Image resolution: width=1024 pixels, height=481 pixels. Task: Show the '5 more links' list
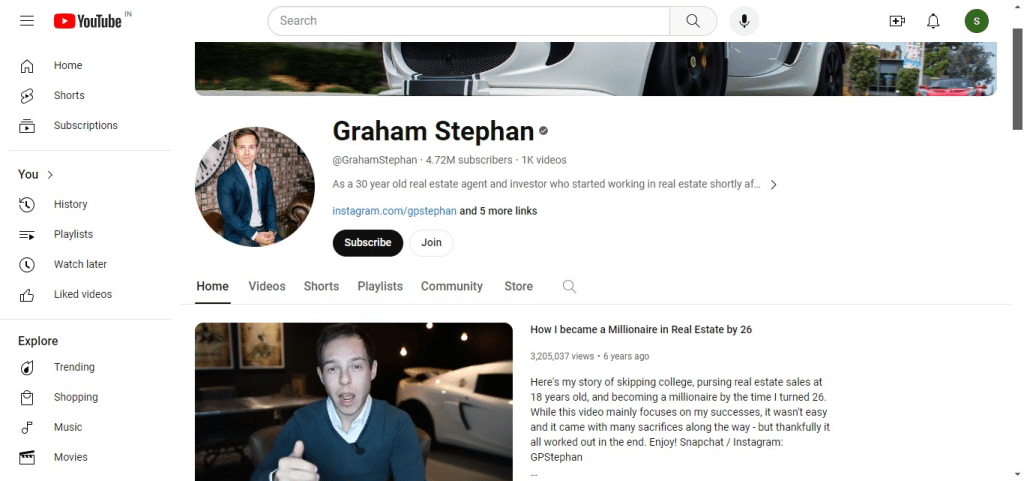coord(498,211)
